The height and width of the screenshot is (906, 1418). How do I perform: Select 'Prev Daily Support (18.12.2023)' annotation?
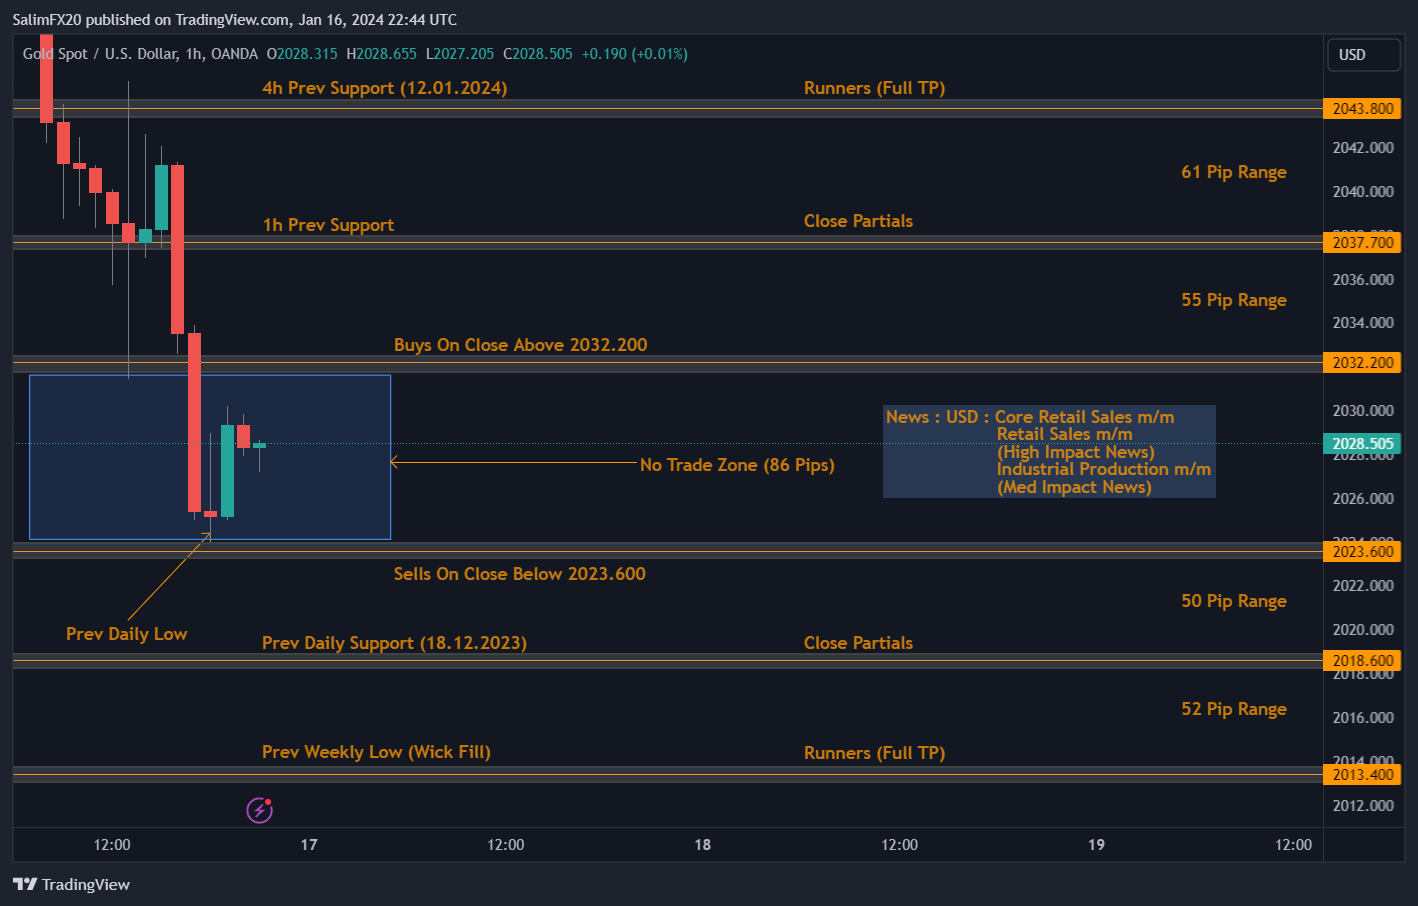394,643
